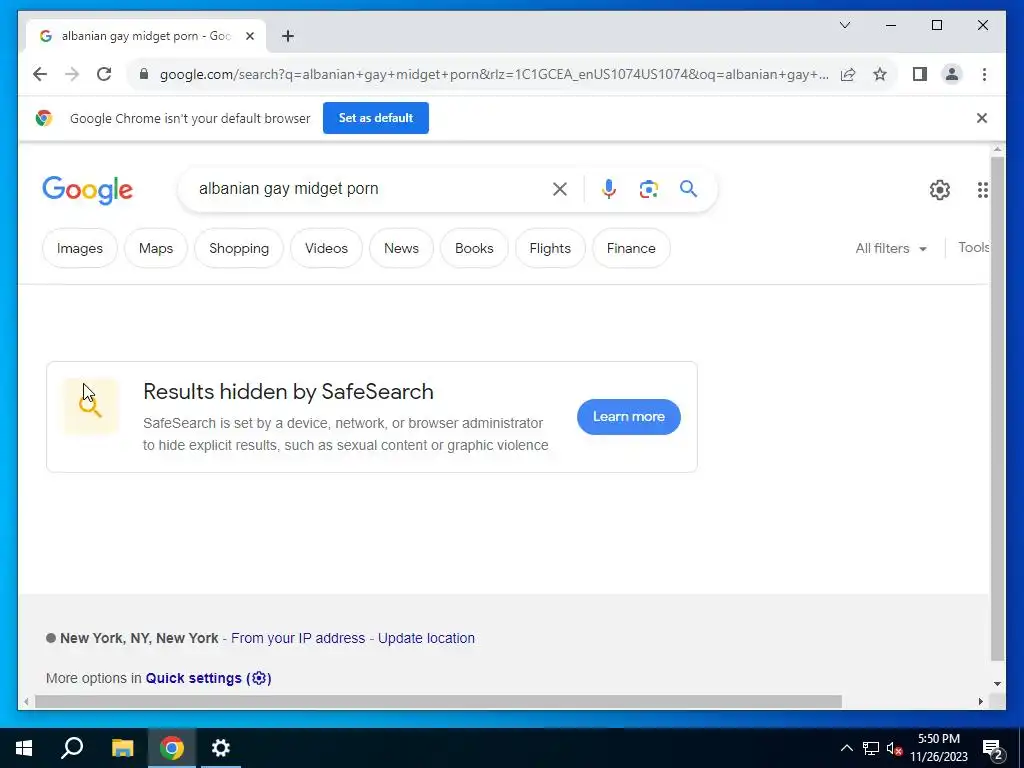Image resolution: width=1024 pixels, height=768 pixels.
Task: Select the Finance filter
Action: pyautogui.click(x=631, y=248)
